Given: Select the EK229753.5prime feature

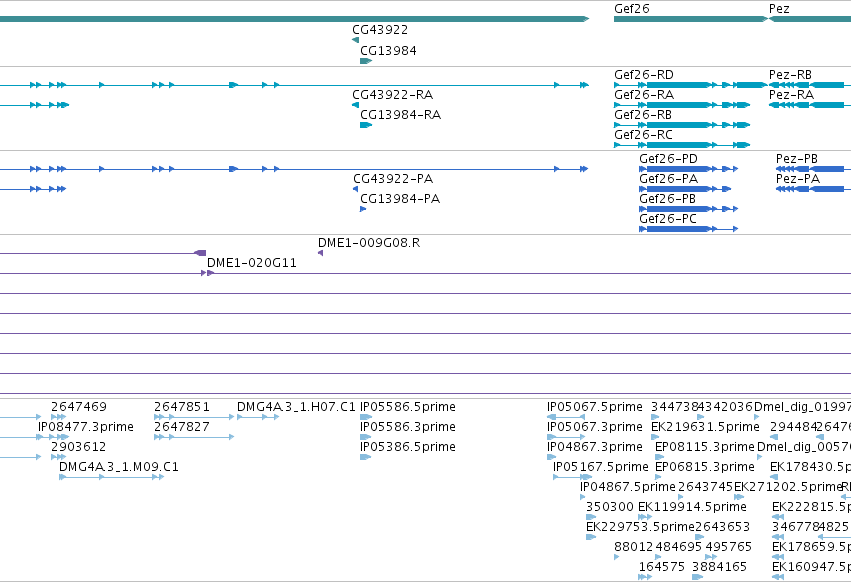Looking at the screenshot, I should click(x=590, y=537).
